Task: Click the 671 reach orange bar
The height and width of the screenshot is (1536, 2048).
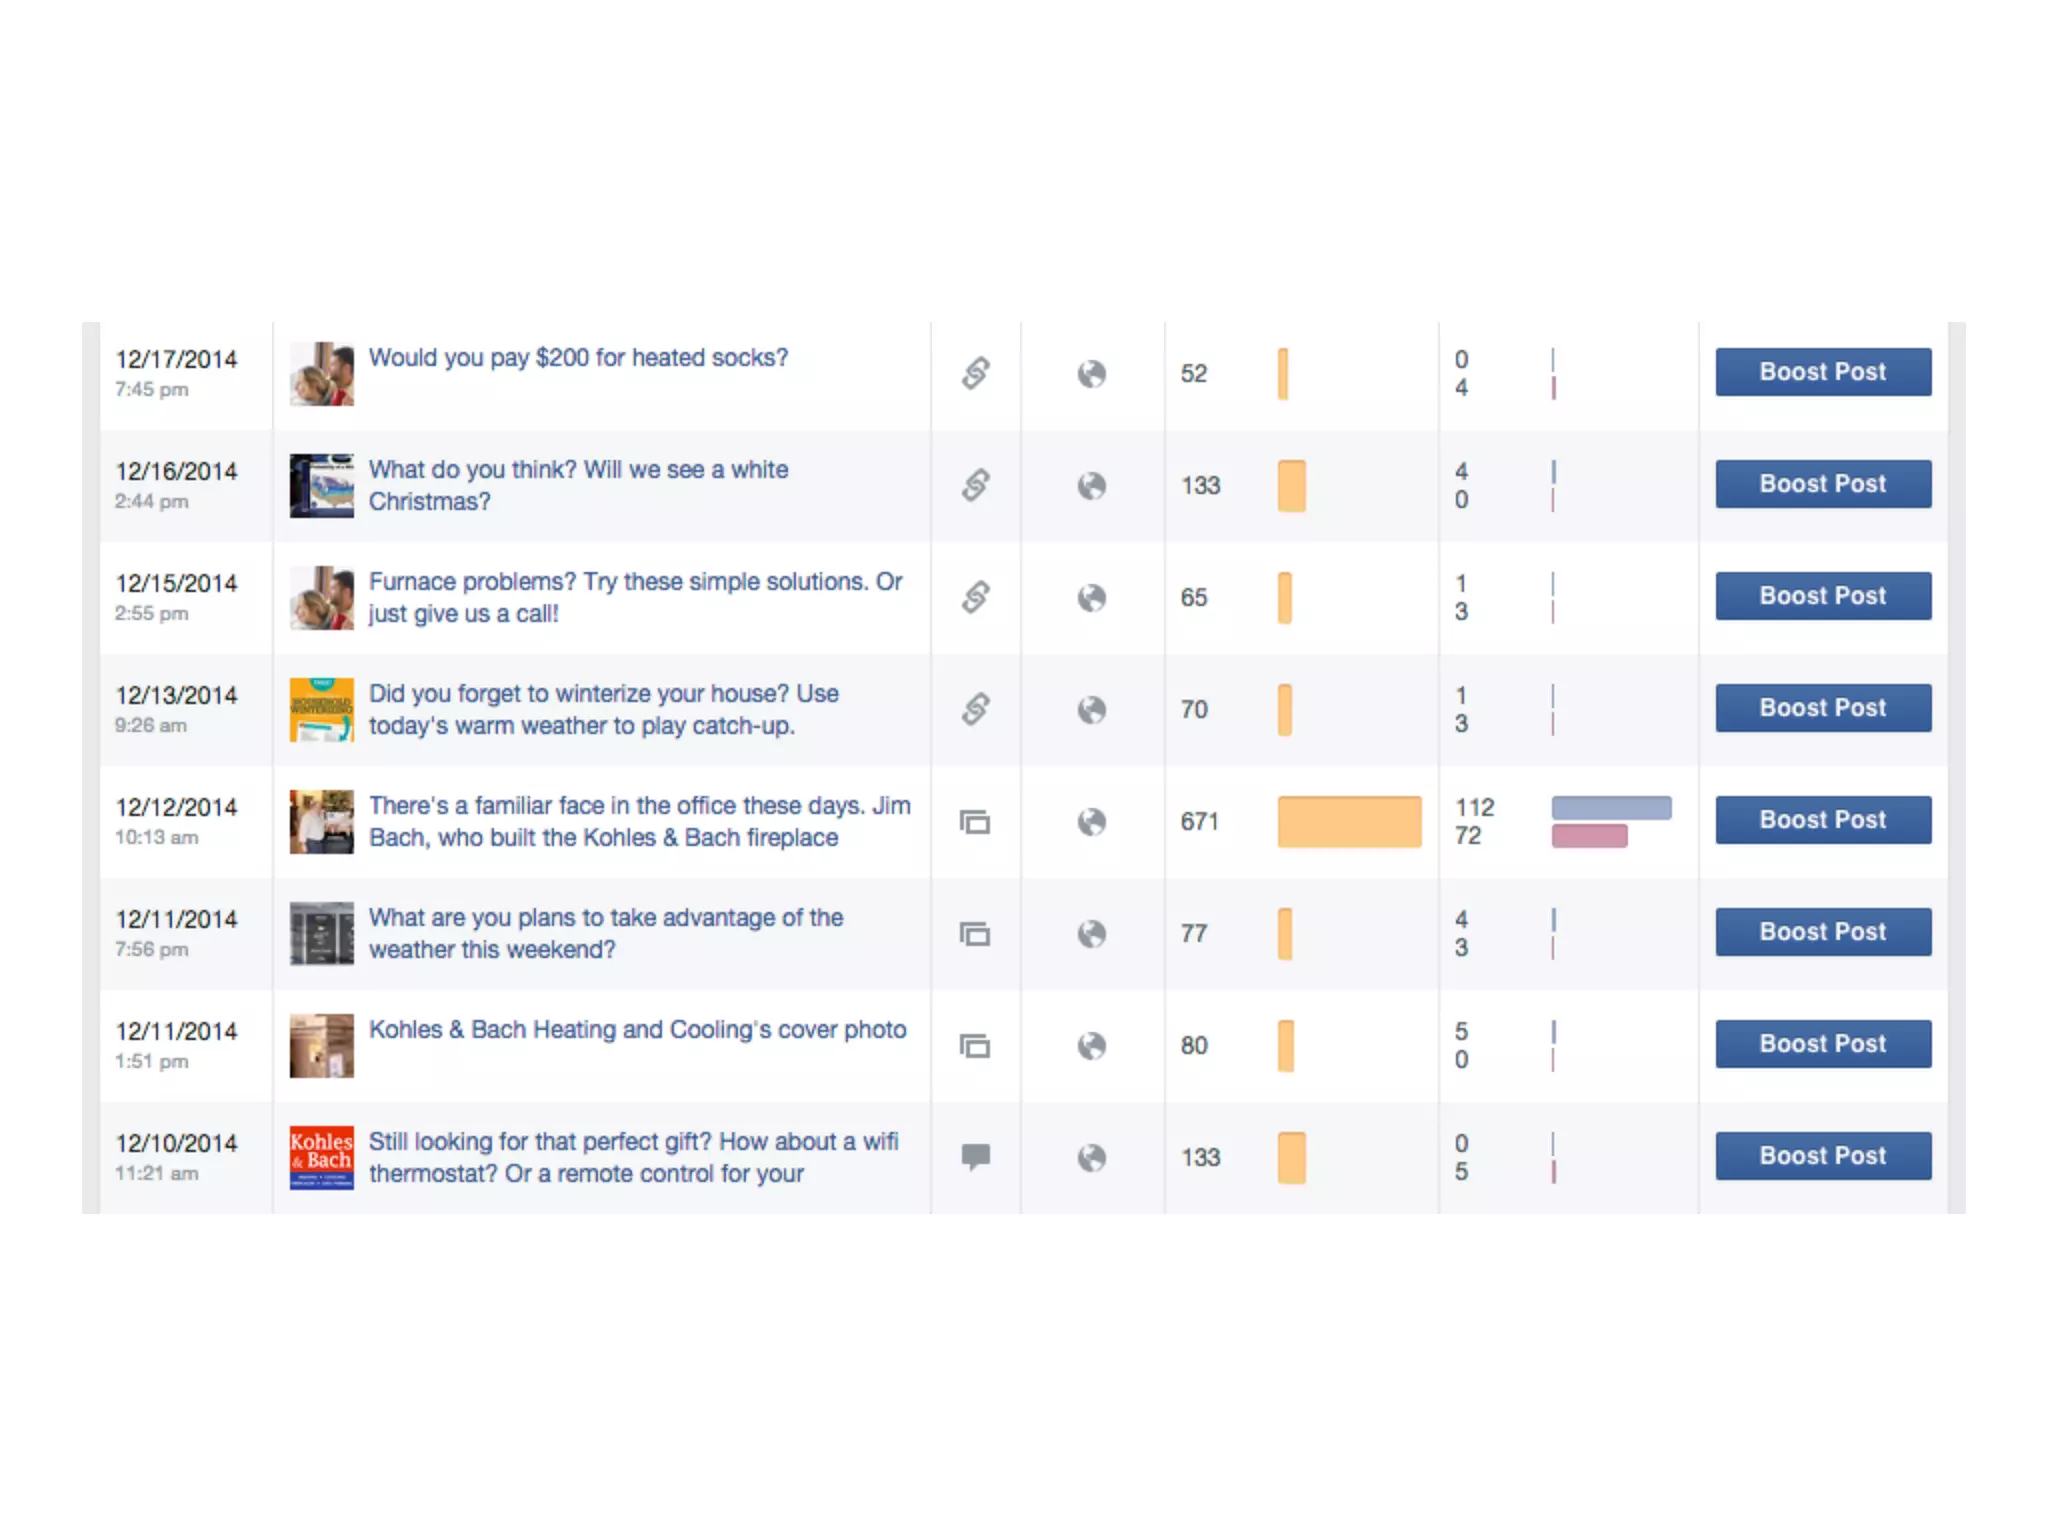Action: coord(1348,822)
